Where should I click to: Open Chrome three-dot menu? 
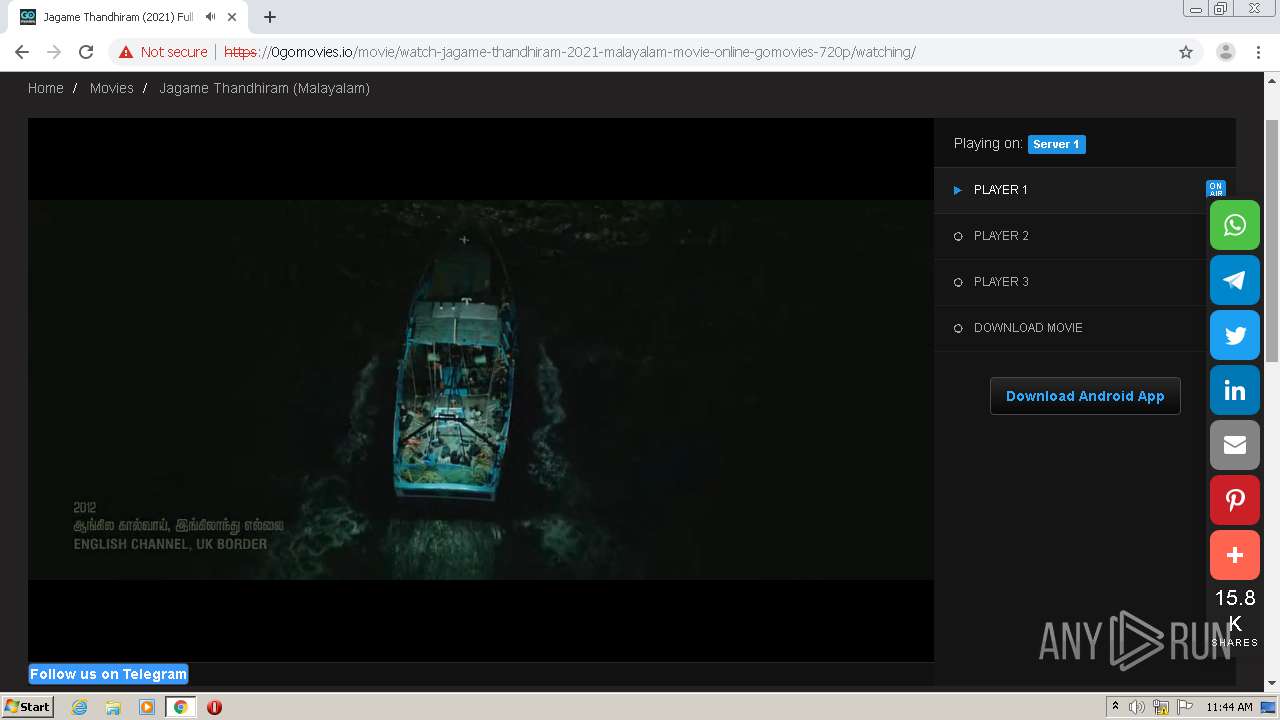coord(1259,52)
